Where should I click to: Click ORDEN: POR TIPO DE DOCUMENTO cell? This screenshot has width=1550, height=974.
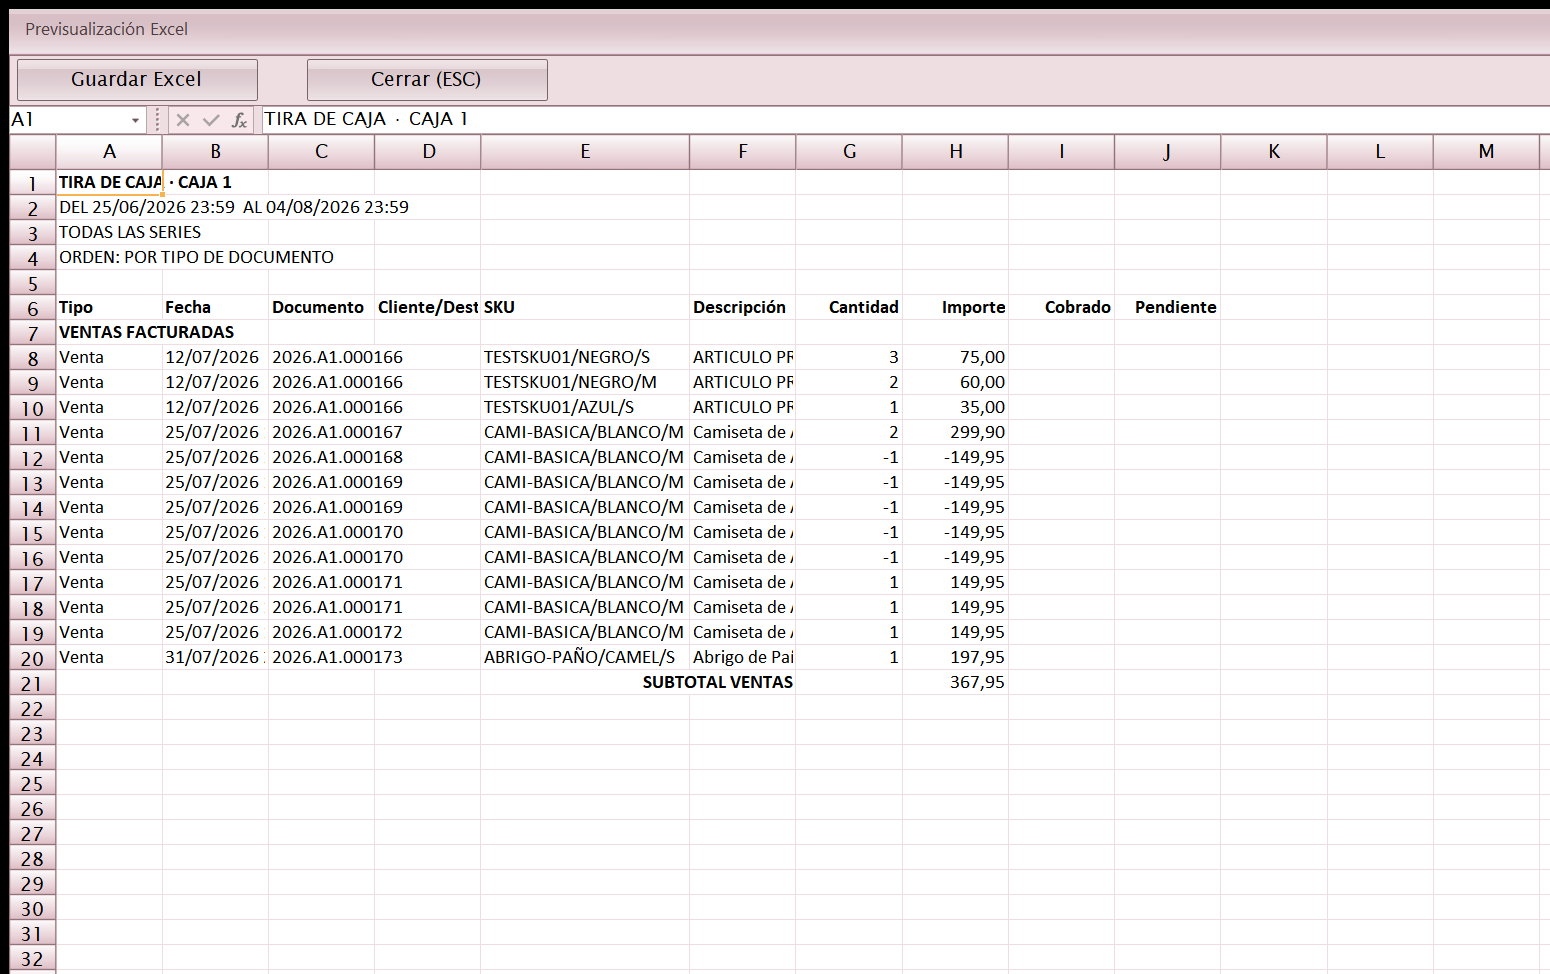pos(109,257)
